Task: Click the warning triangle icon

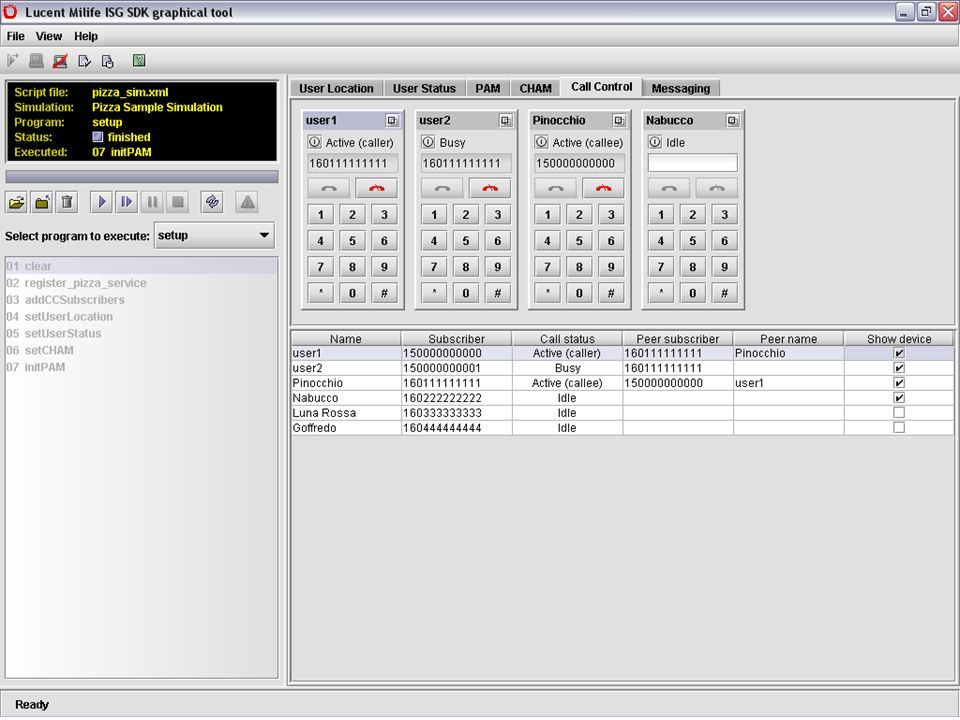Action: (247, 202)
